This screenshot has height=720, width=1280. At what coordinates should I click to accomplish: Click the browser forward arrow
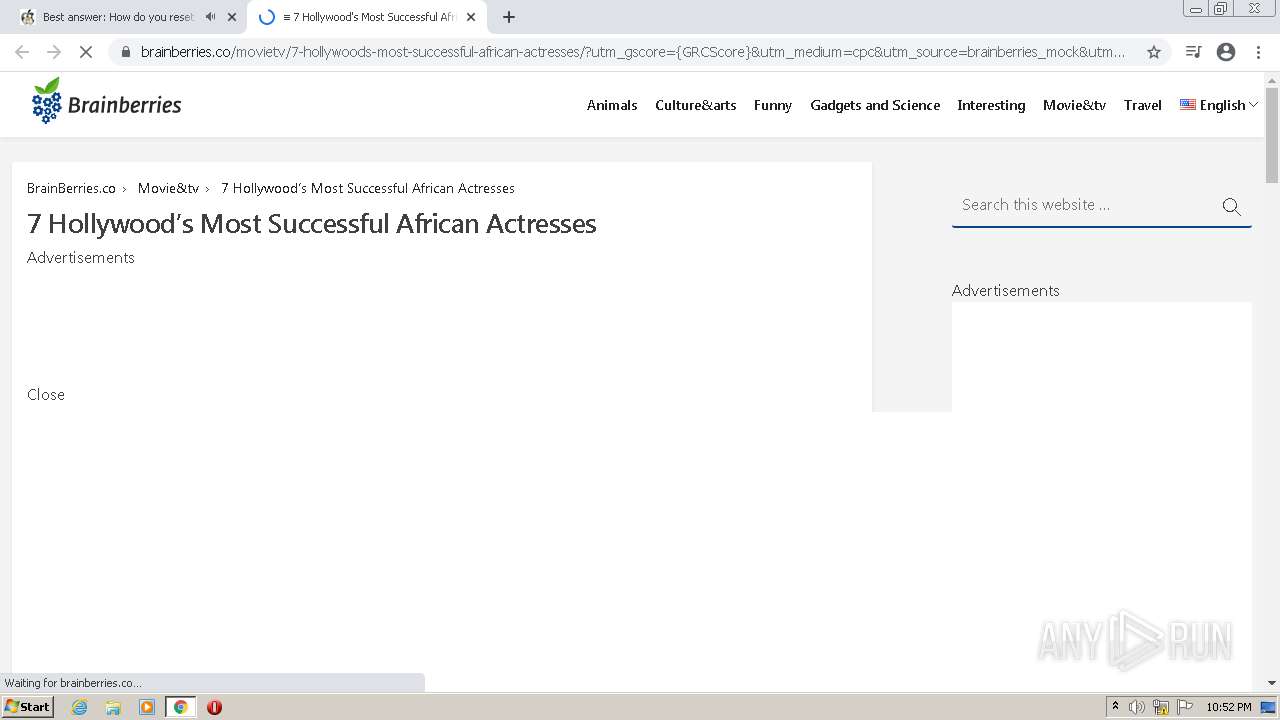click(x=54, y=52)
